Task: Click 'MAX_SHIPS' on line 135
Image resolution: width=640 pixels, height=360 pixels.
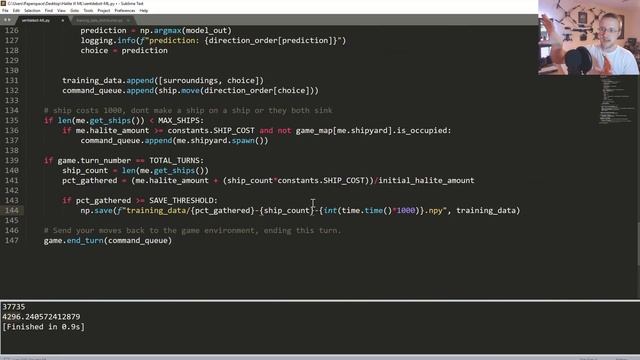Action: 178,120
